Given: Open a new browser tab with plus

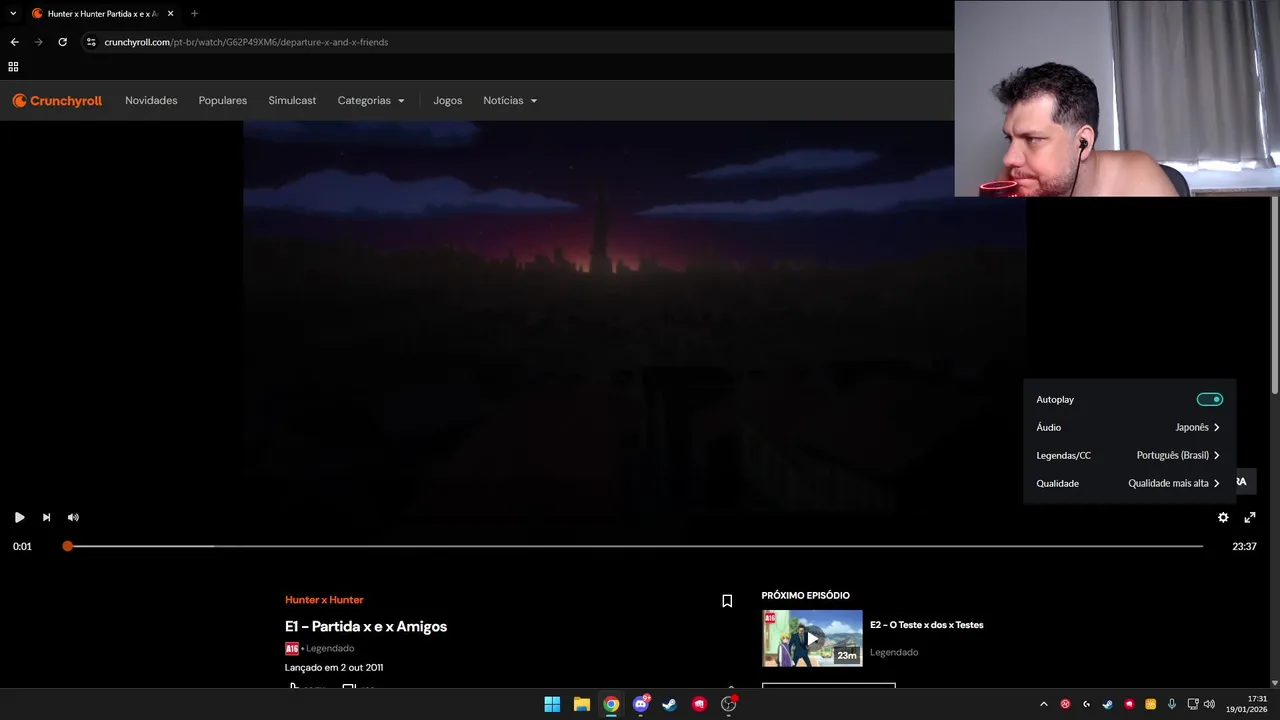Looking at the screenshot, I should click(x=194, y=14).
